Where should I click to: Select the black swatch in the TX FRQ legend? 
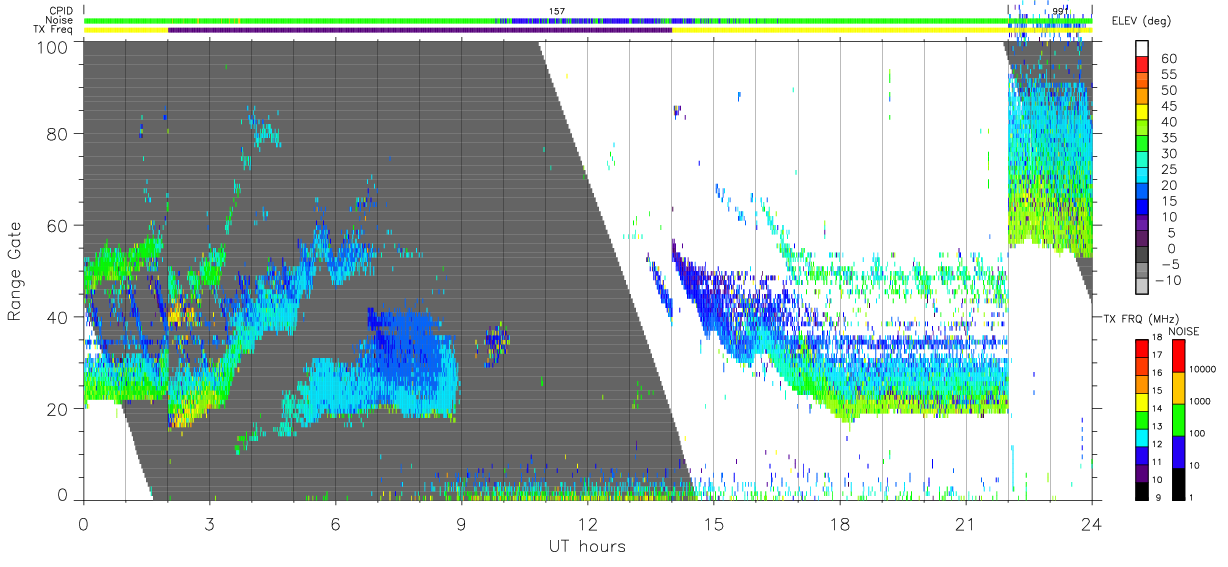[1144, 490]
